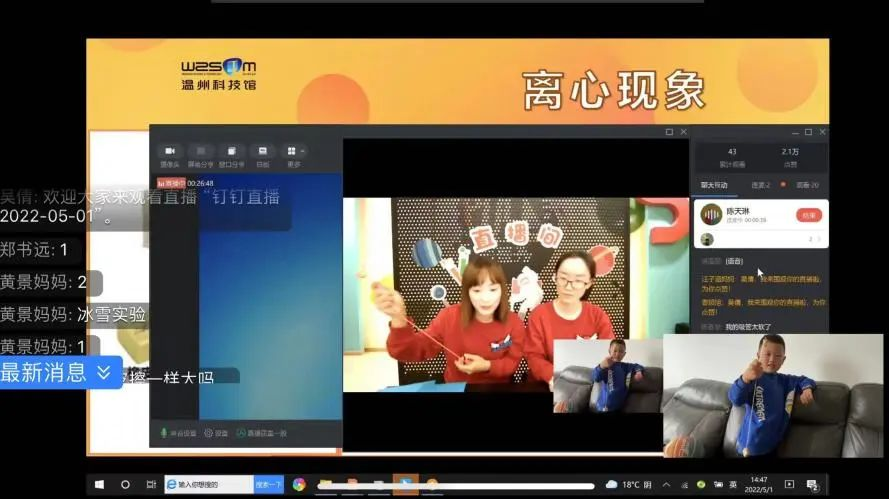Expand the system tray hidden icons arrow
Image resolution: width=889 pixels, height=499 pixels.
point(666,484)
